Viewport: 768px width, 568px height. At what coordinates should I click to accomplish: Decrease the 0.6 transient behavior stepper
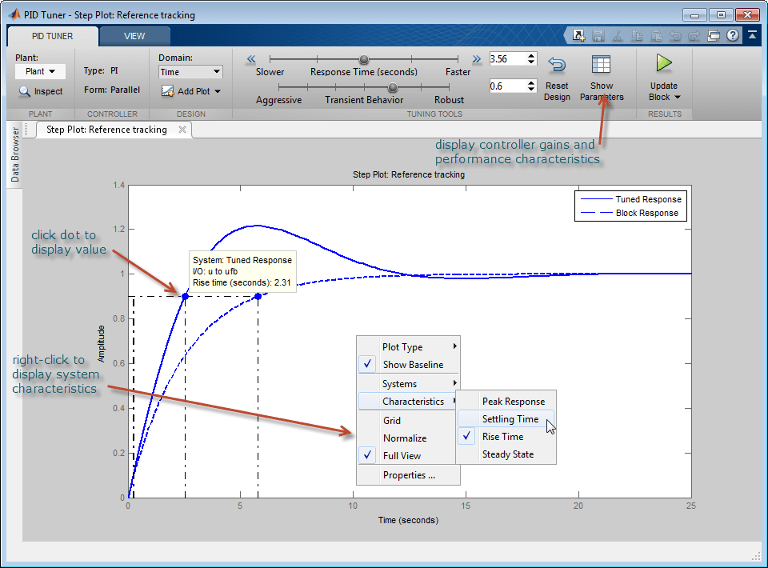[531, 89]
